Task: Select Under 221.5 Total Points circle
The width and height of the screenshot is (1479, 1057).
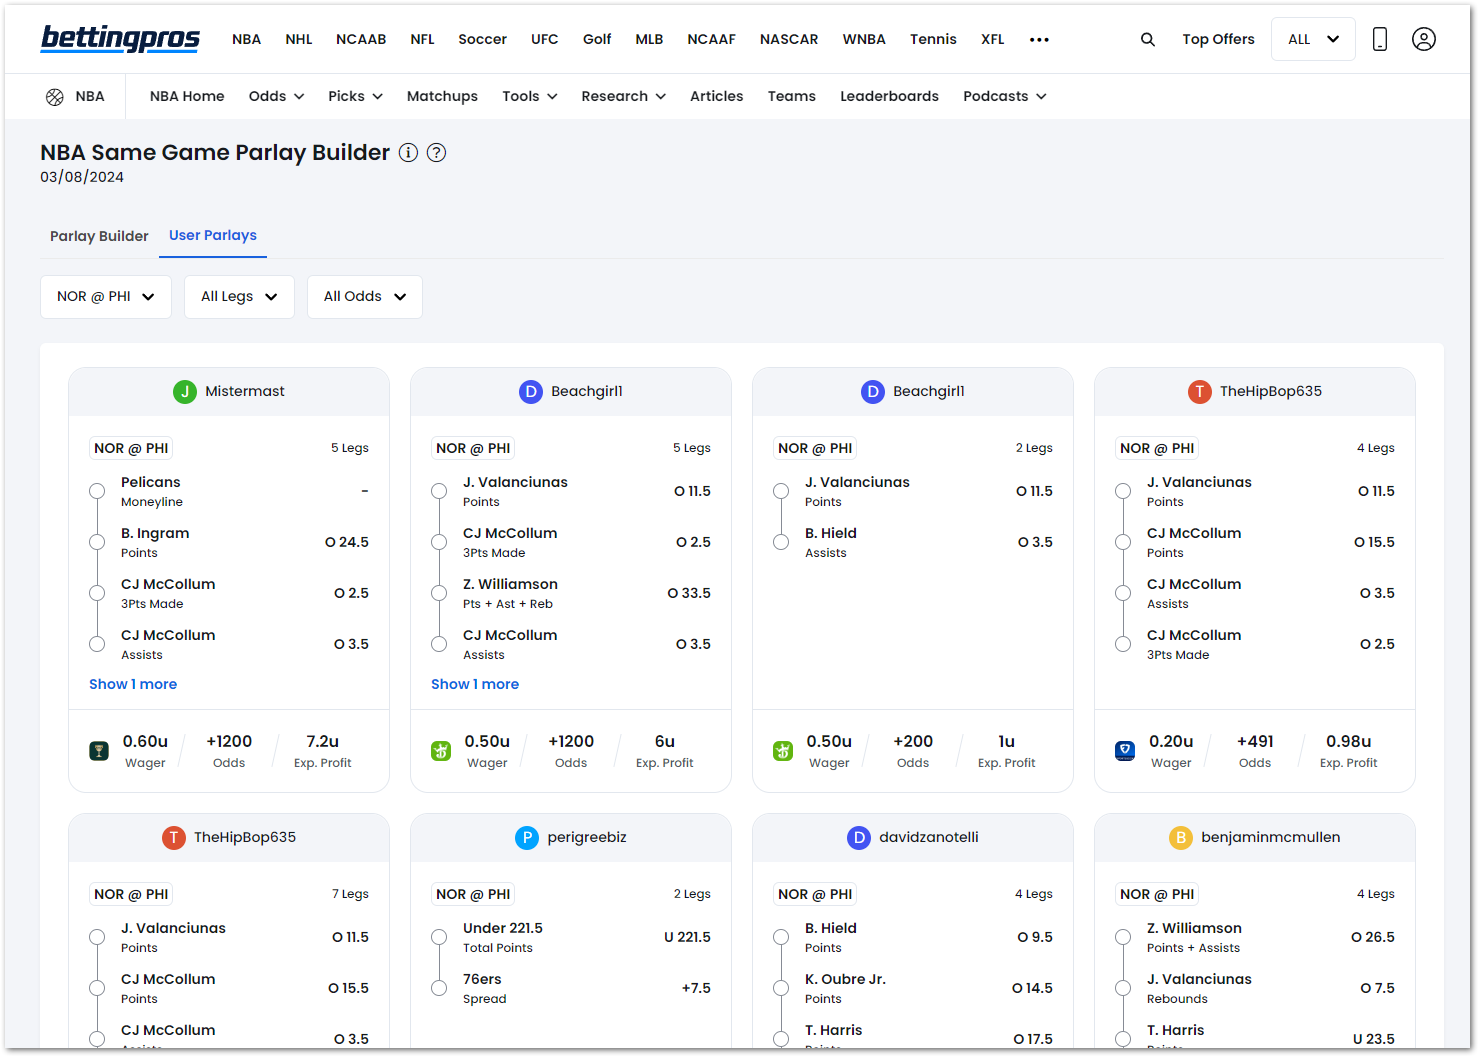Action: coord(439,937)
